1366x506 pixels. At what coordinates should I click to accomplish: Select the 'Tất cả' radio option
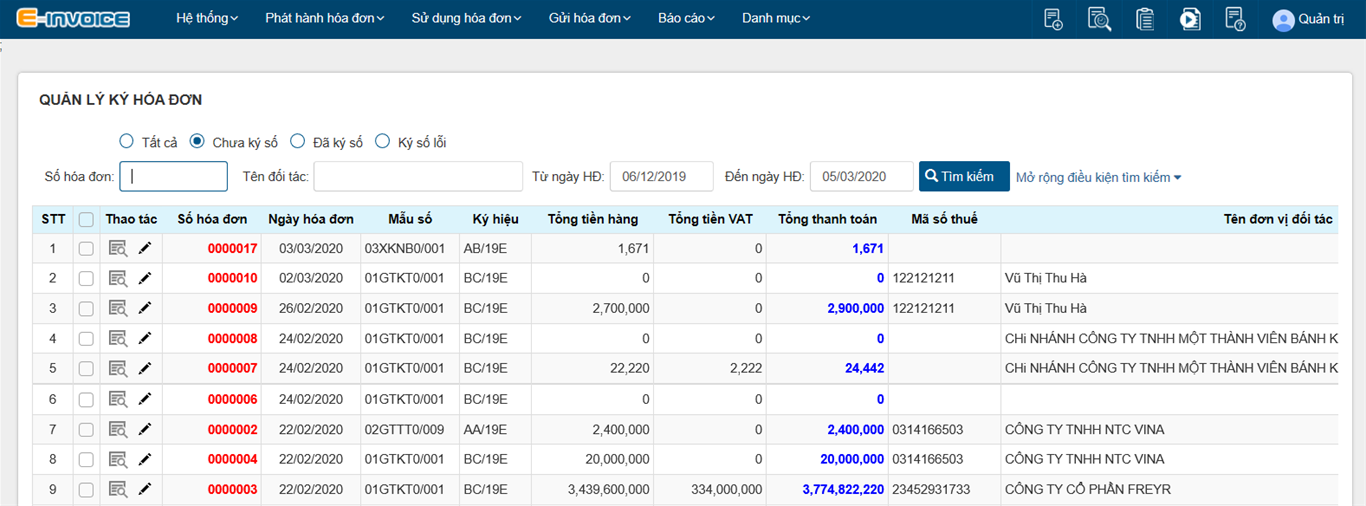126,141
